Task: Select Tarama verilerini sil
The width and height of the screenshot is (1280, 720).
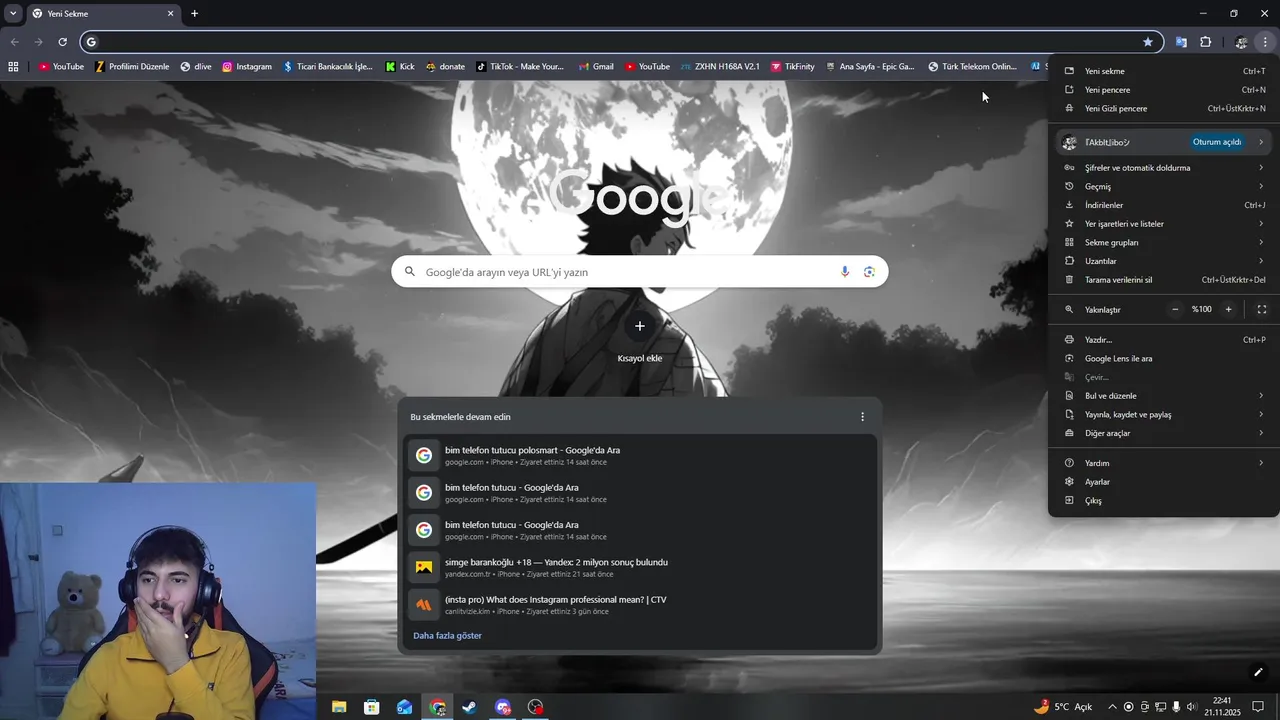Action: 1165,280
